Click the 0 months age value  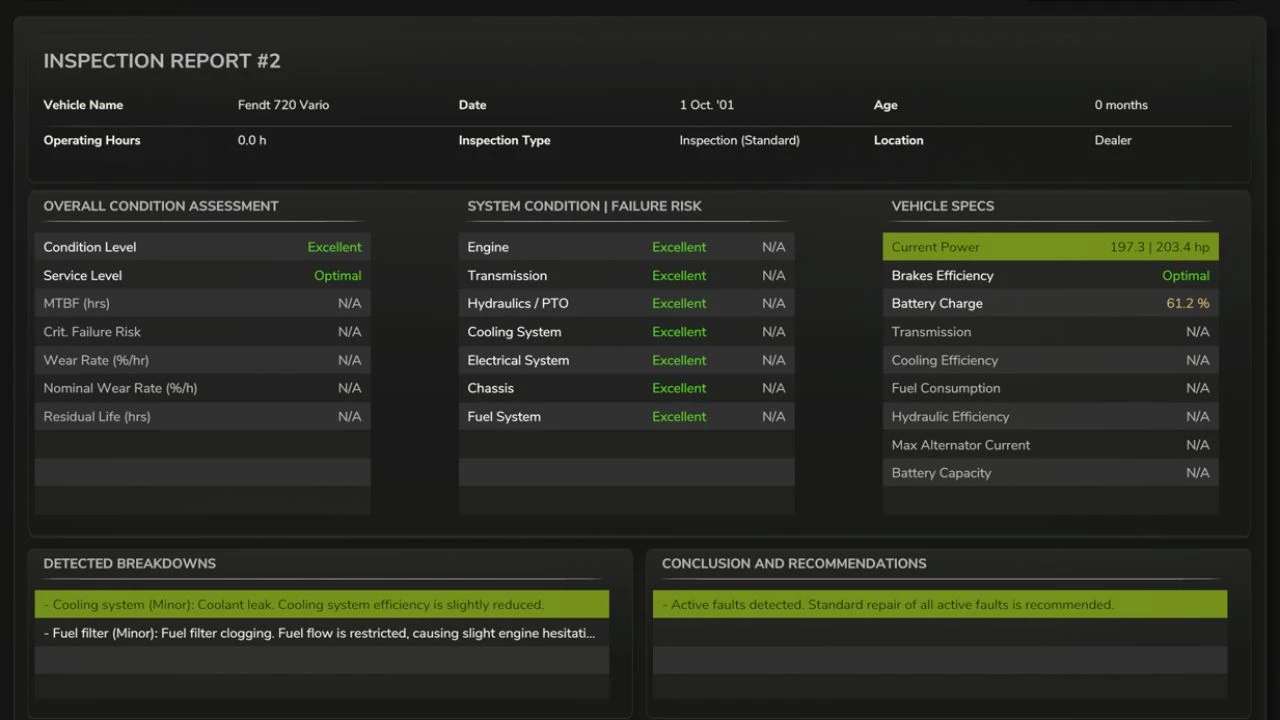coord(1121,105)
